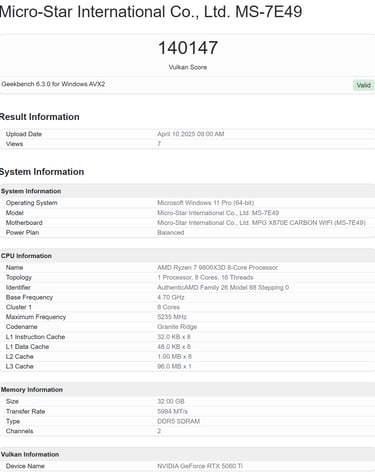
Task: Select the 32.0 KB x 8 value
Action: click(x=174, y=337)
